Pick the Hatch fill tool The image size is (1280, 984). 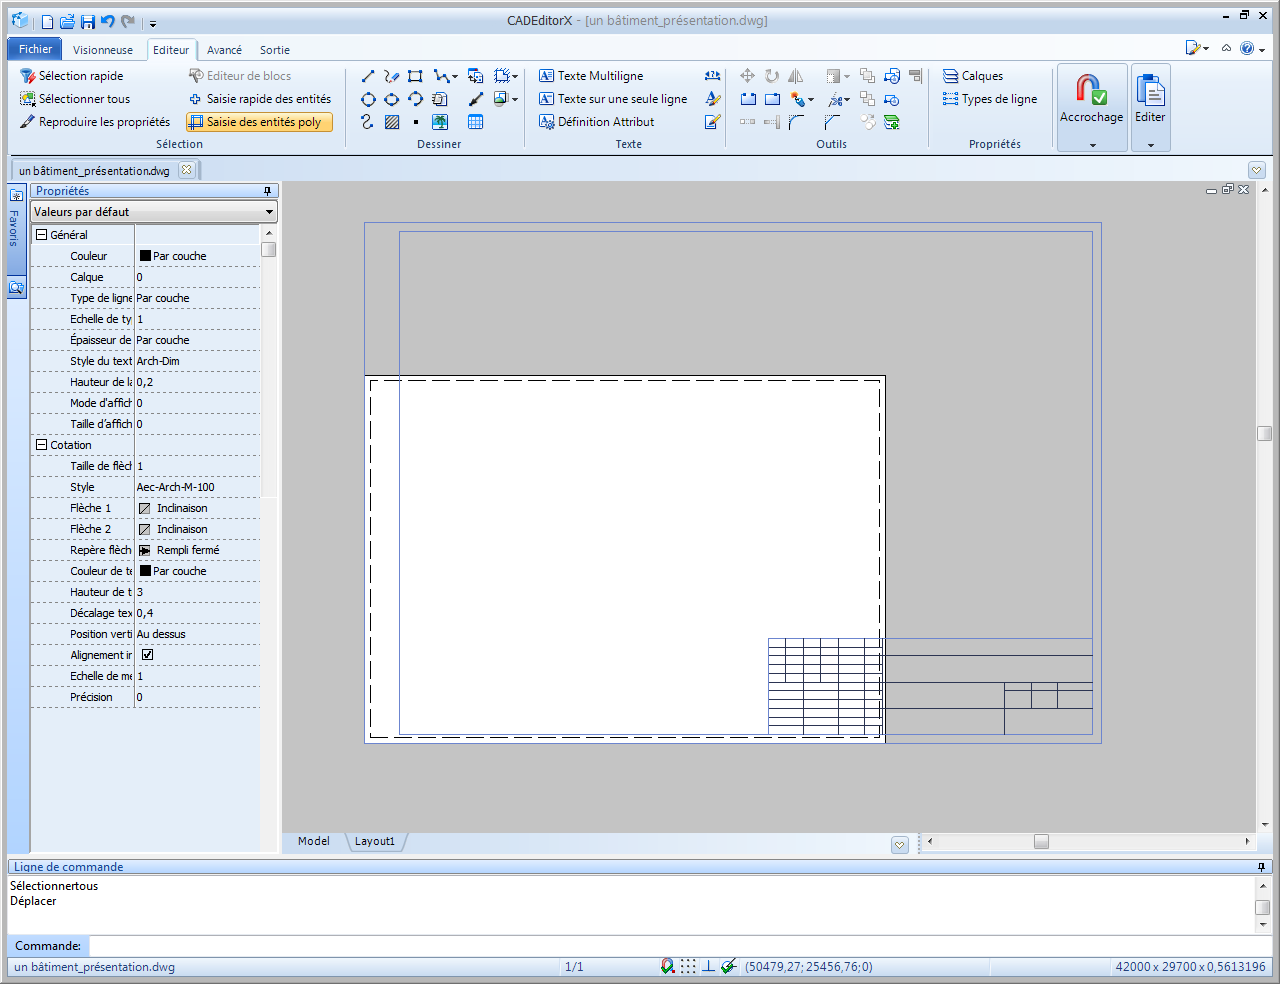[x=392, y=122]
